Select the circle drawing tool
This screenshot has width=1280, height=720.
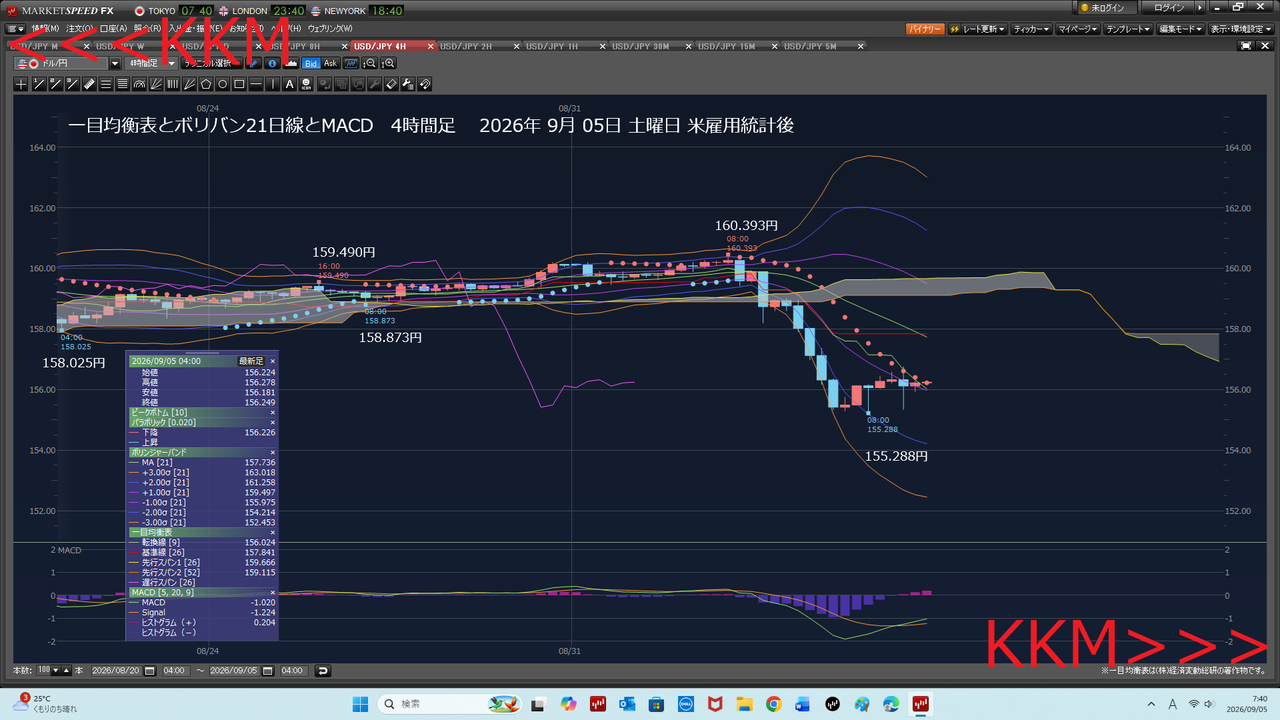pos(223,84)
